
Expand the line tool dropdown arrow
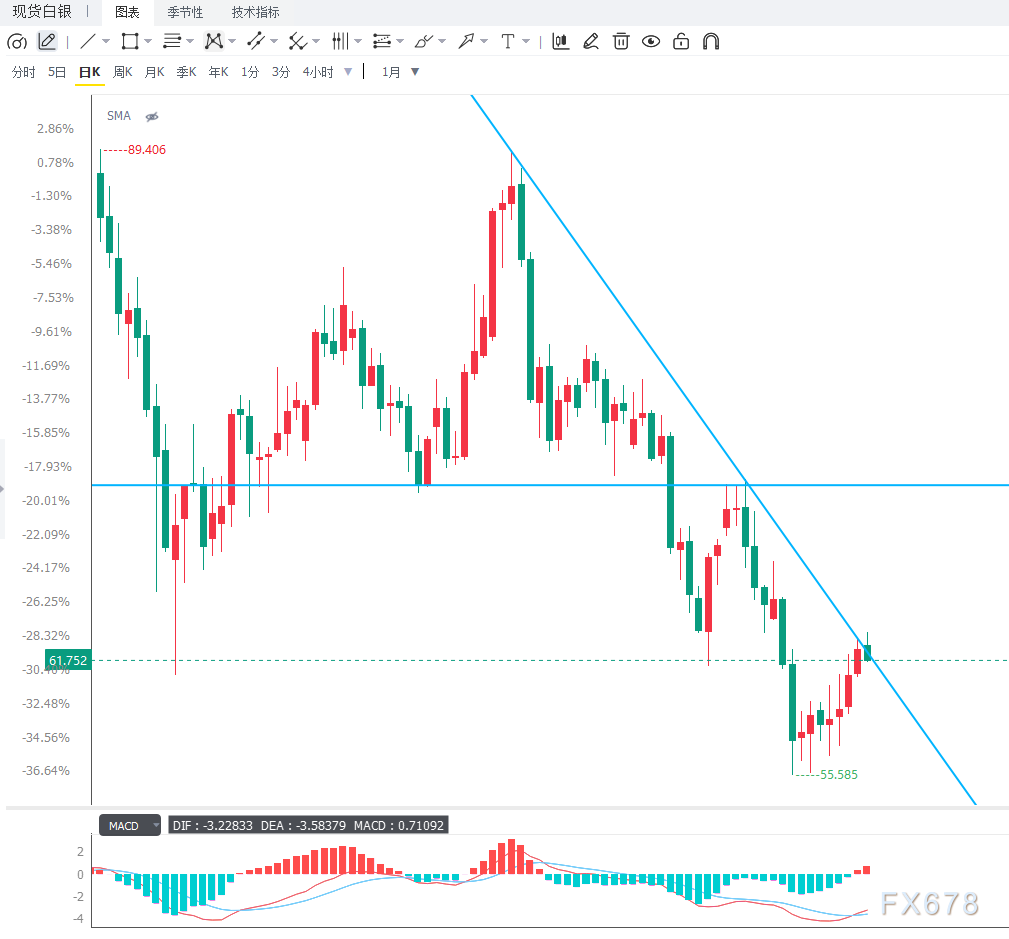(x=106, y=41)
